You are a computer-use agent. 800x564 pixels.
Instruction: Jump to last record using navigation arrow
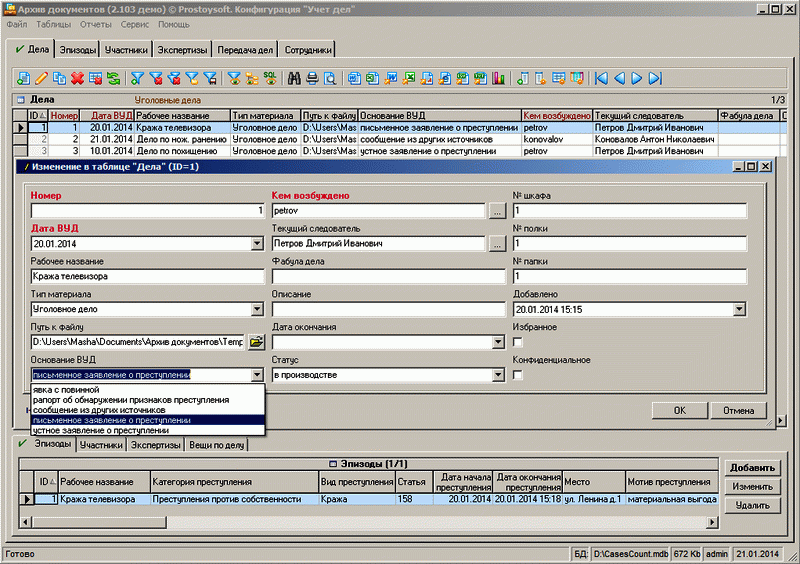[x=655, y=78]
